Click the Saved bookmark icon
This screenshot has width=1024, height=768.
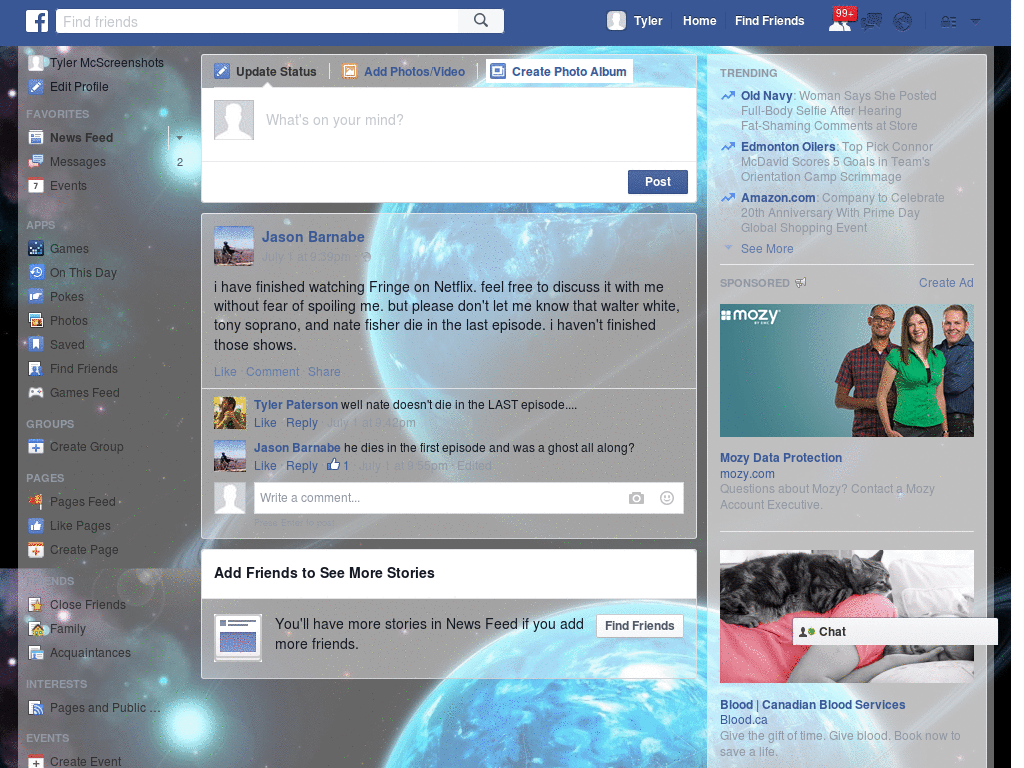point(36,344)
